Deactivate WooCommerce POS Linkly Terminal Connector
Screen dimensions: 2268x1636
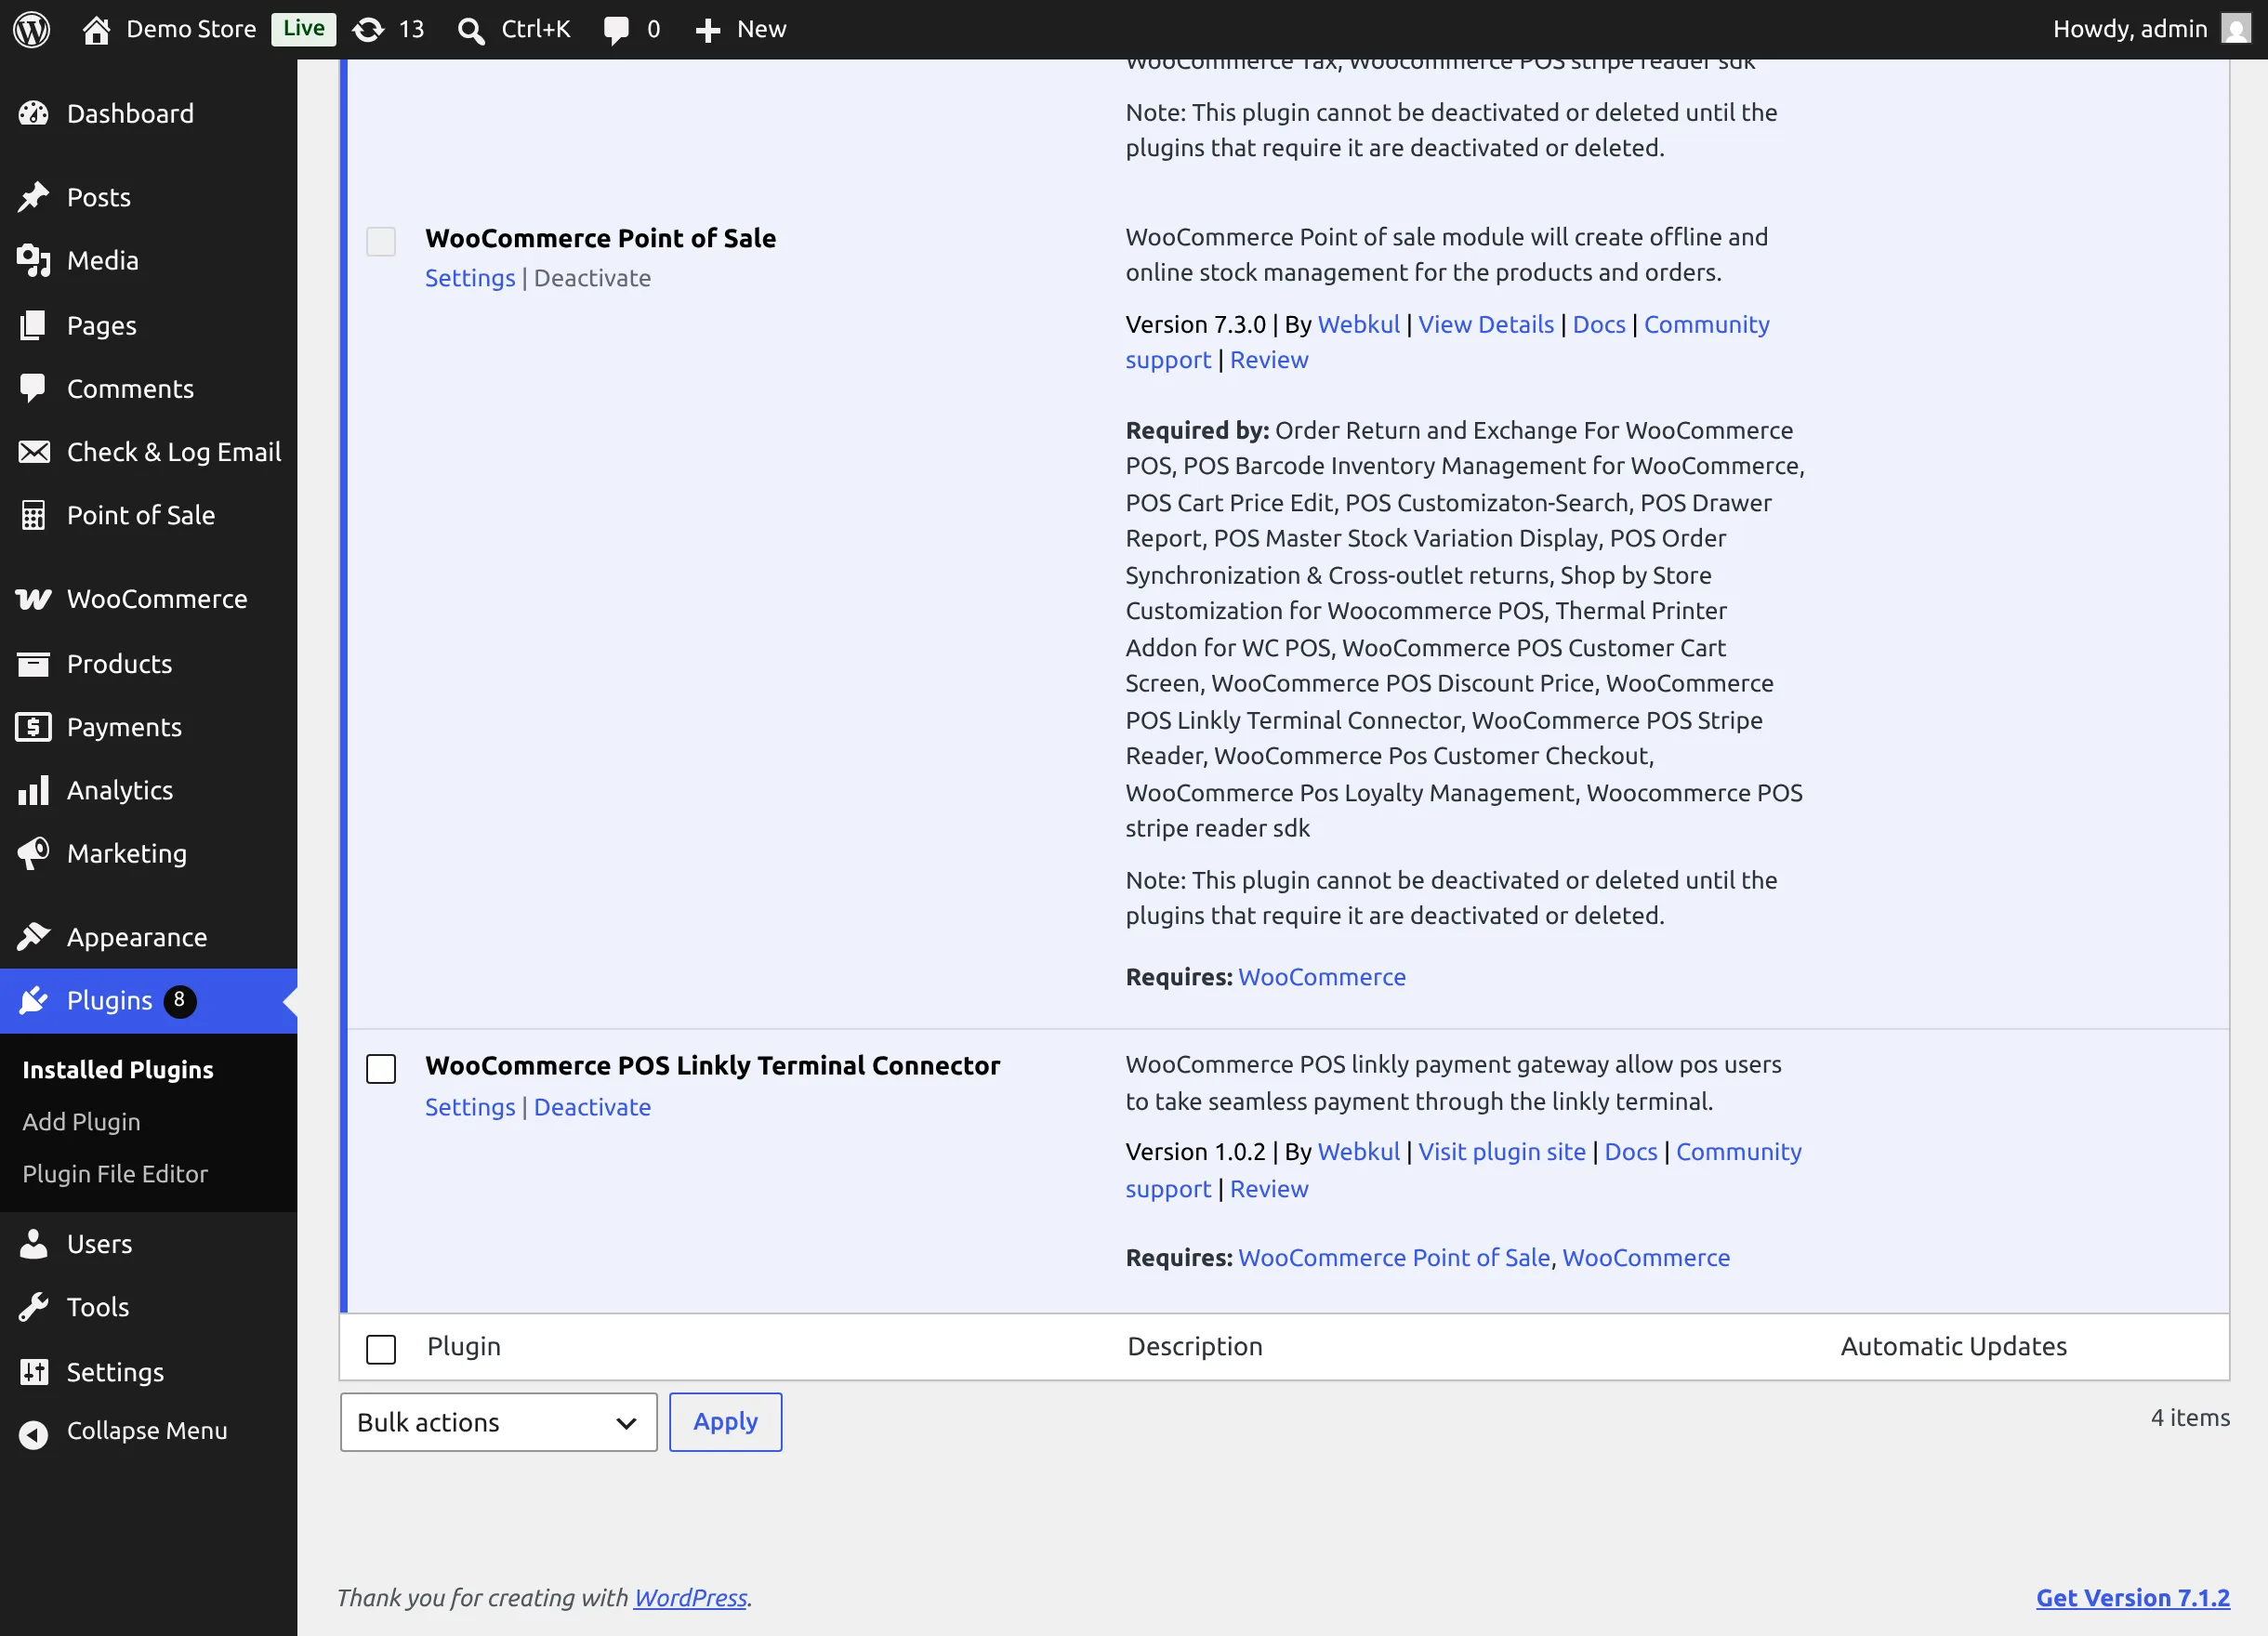592,1107
